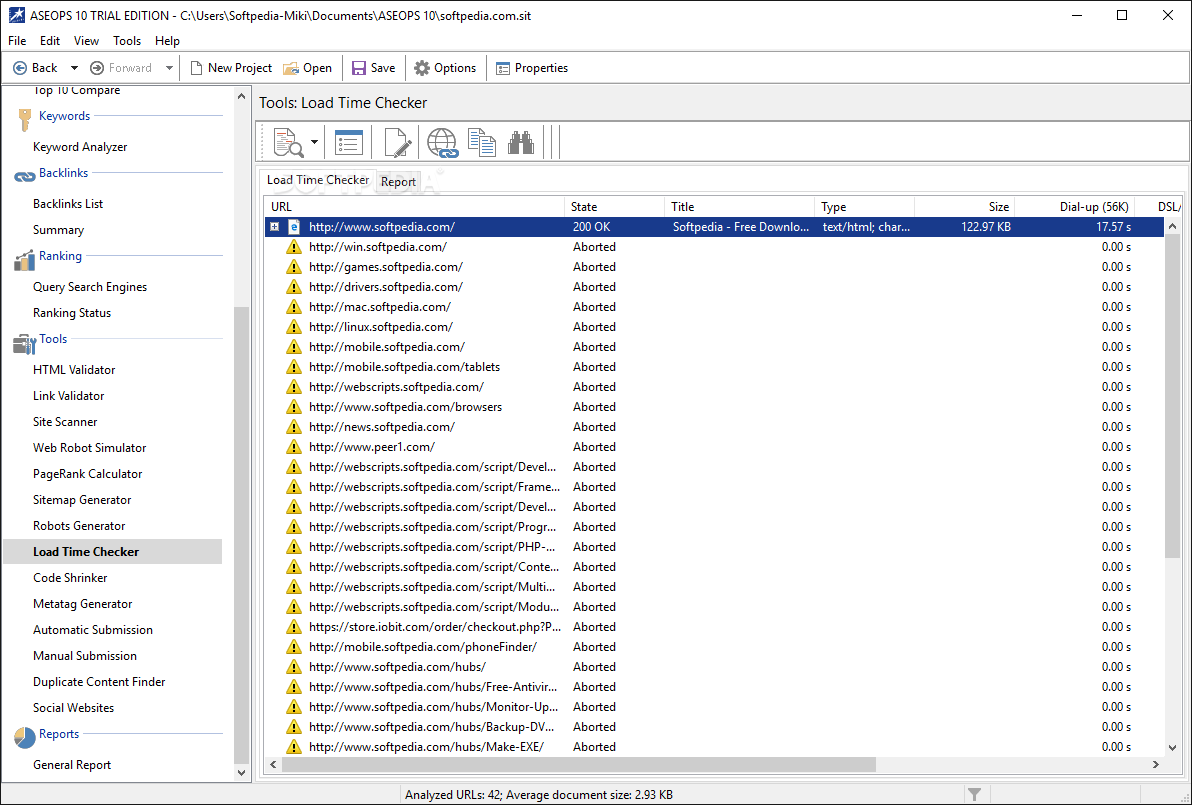Image resolution: width=1192 pixels, height=805 pixels.
Task: Open Duplicate Content Finder tool
Action: [x=99, y=682]
